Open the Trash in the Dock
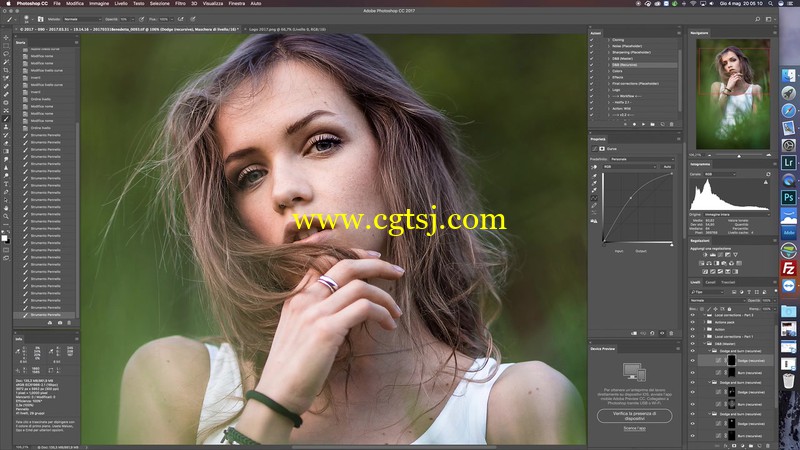The image size is (800, 450). tap(788, 381)
